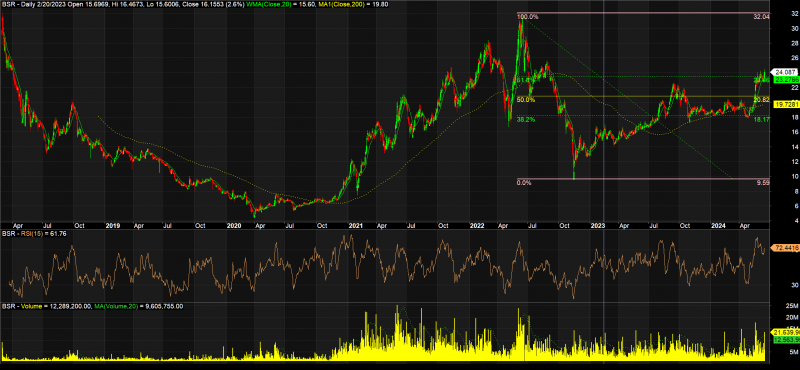The height and width of the screenshot is (370, 800).
Task: Click the 0.0% Fibonacci level label
Action: tap(524, 182)
